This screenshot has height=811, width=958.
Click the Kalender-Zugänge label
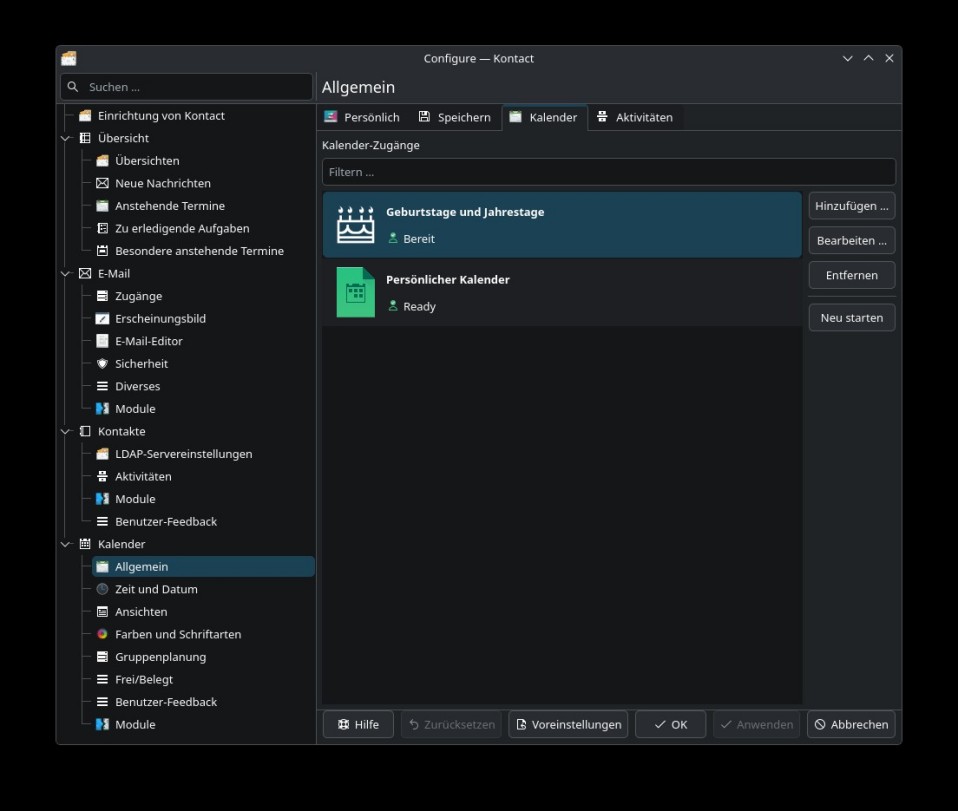(x=370, y=145)
